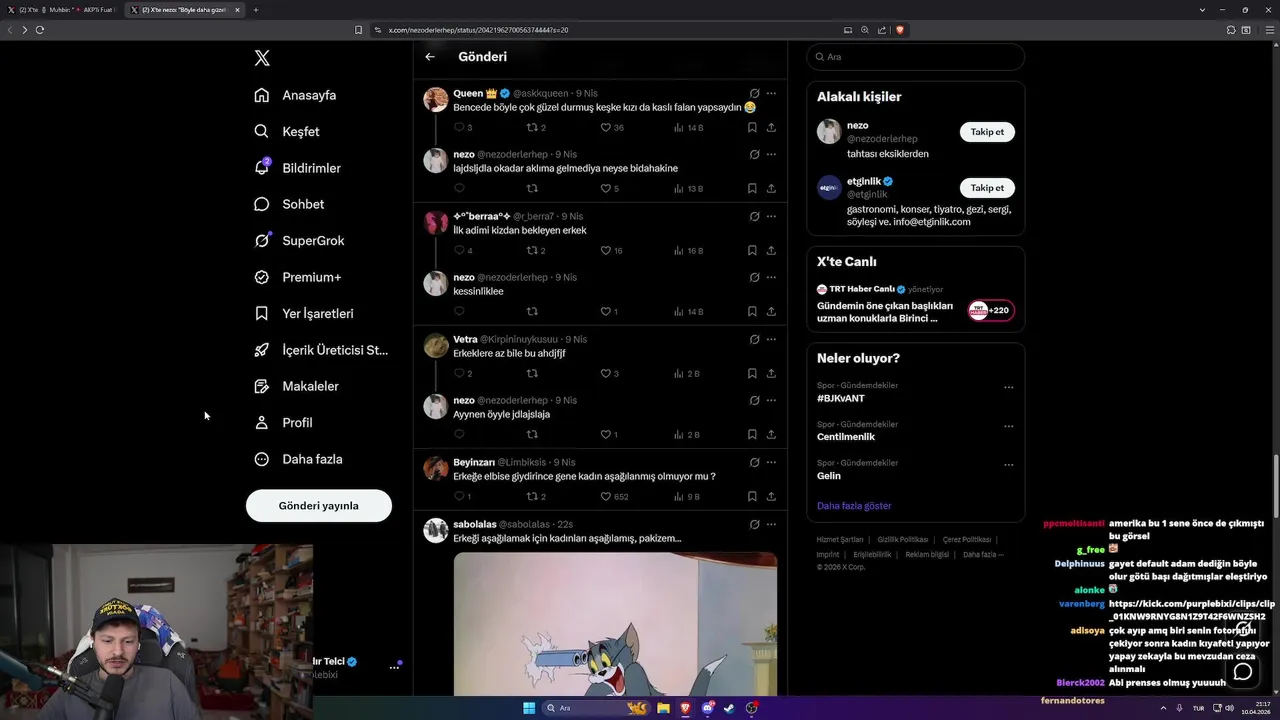Repost berraa's reply
1280x720 pixels.
pos(536,250)
